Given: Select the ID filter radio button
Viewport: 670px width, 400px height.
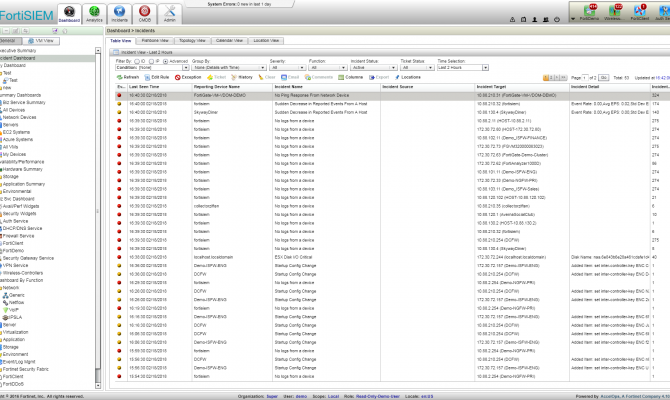Looking at the screenshot, I should (140, 60).
